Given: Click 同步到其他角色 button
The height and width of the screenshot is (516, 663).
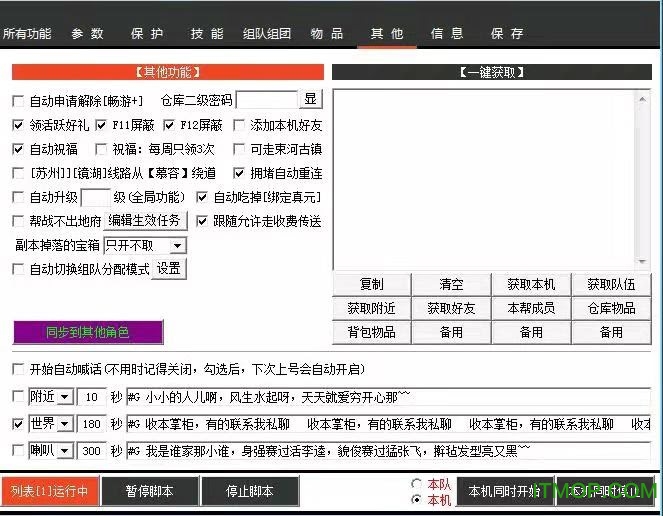Looking at the screenshot, I should 88,332.
